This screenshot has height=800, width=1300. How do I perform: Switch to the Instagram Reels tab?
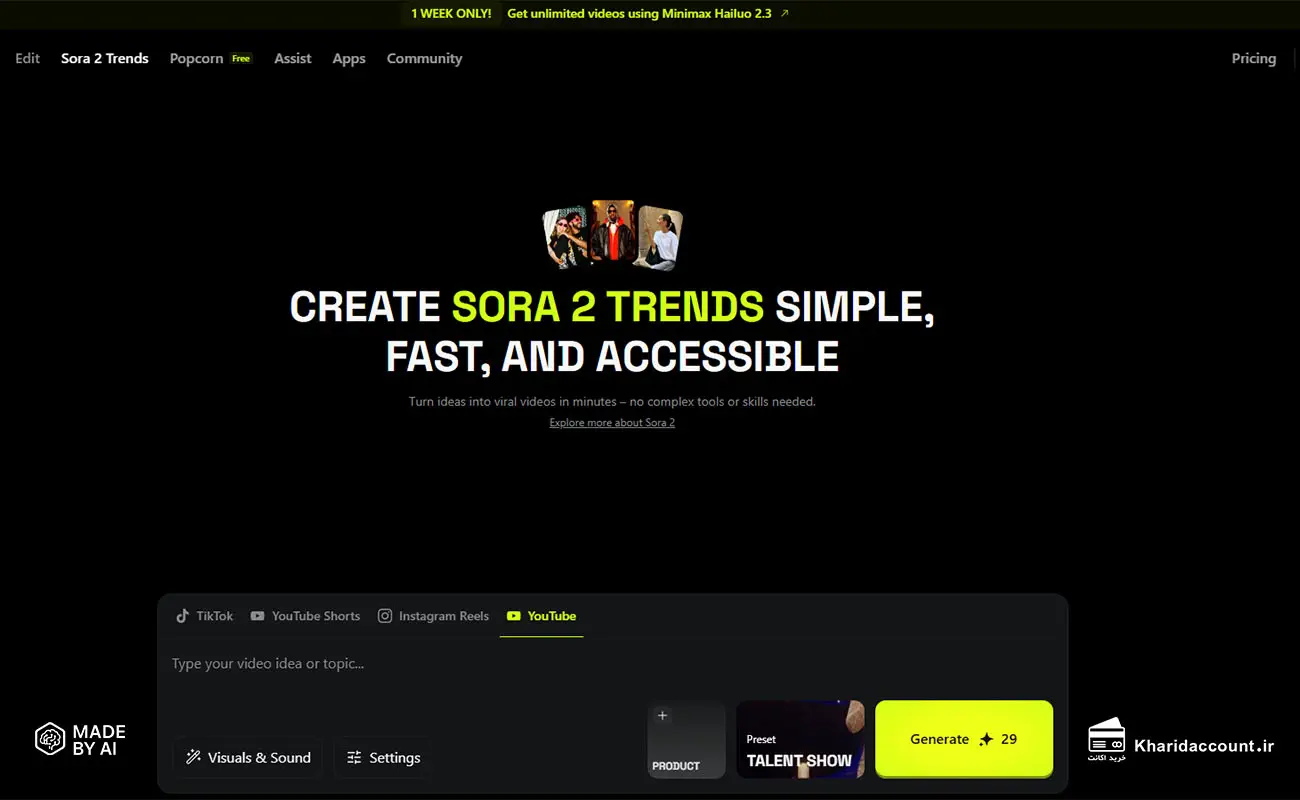tap(433, 616)
